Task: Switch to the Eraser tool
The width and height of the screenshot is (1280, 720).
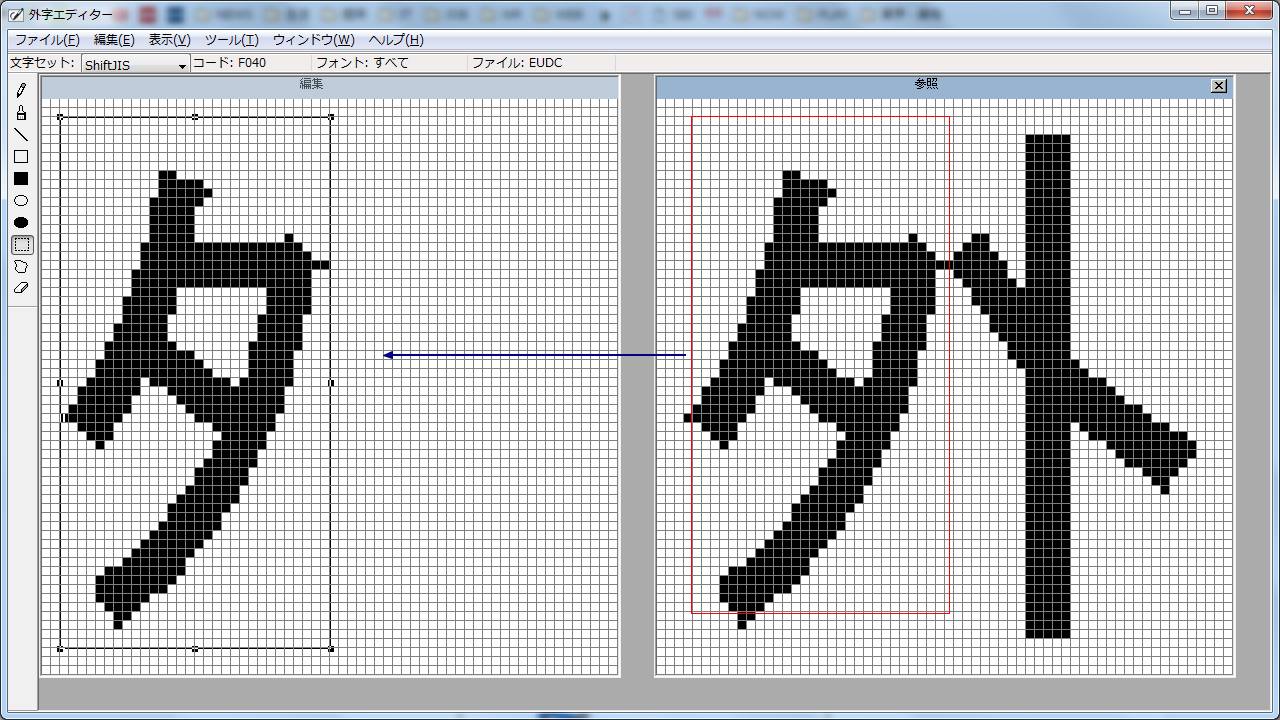Action: pyautogui.click(x=21, y=288)
